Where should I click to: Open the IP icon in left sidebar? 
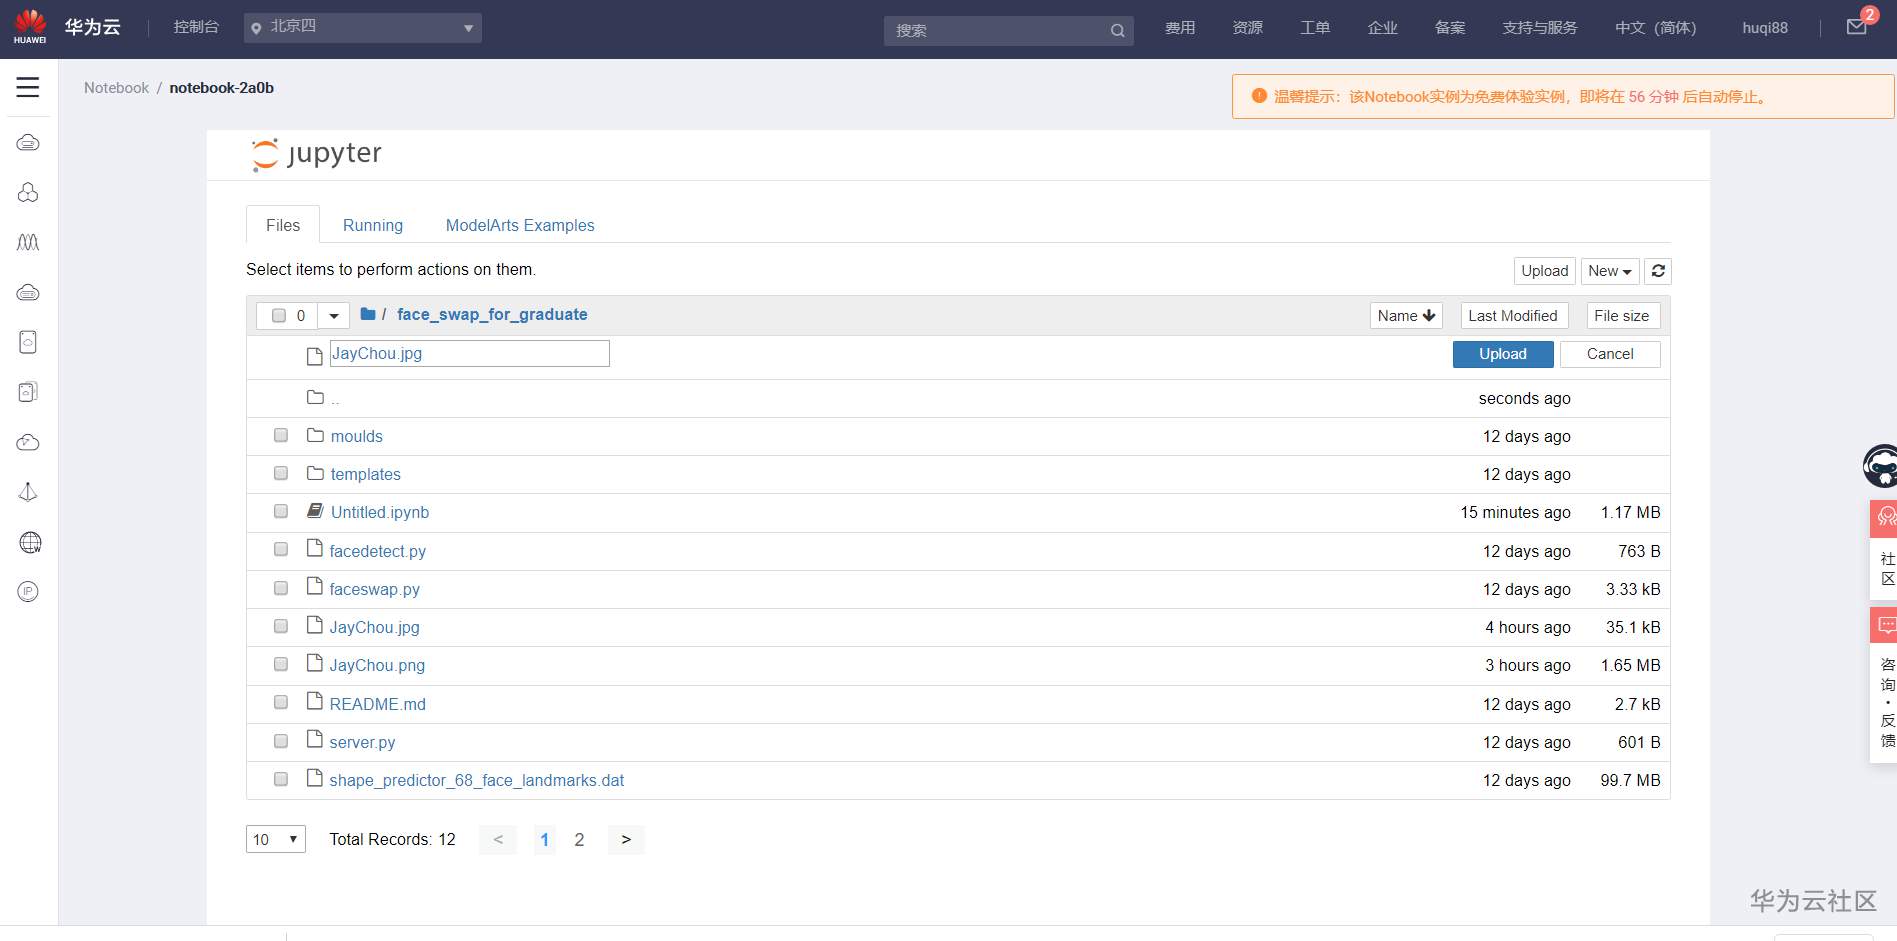(28, 592)
